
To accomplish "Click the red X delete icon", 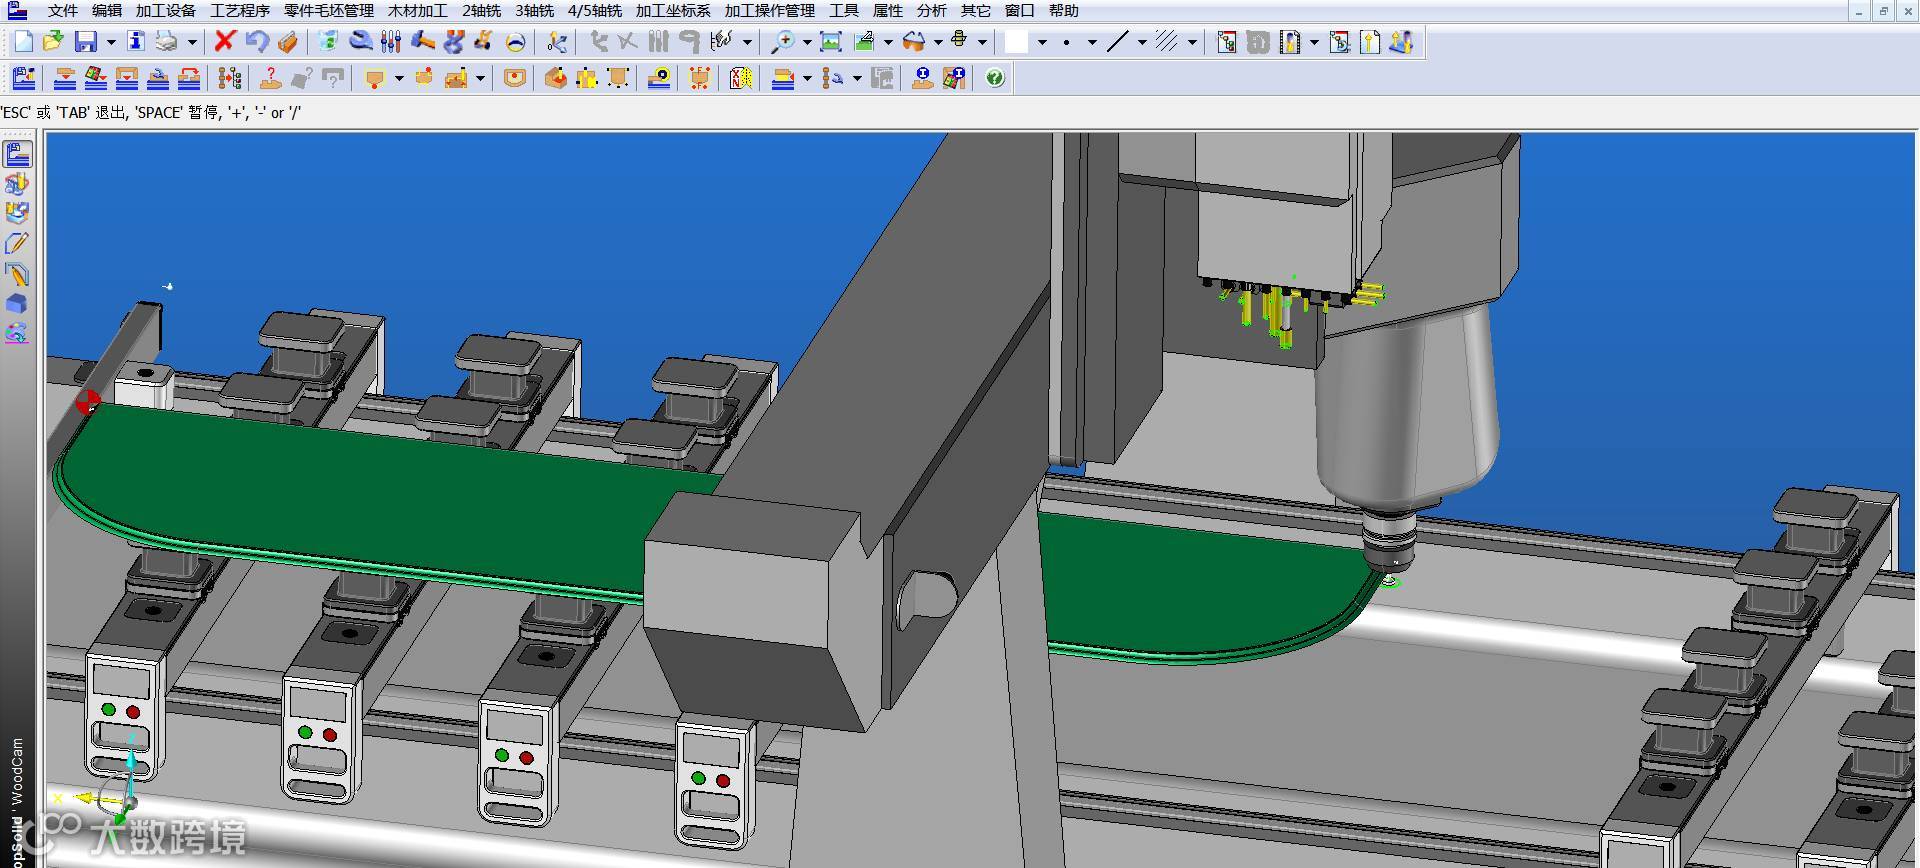I will pos(225,42).
